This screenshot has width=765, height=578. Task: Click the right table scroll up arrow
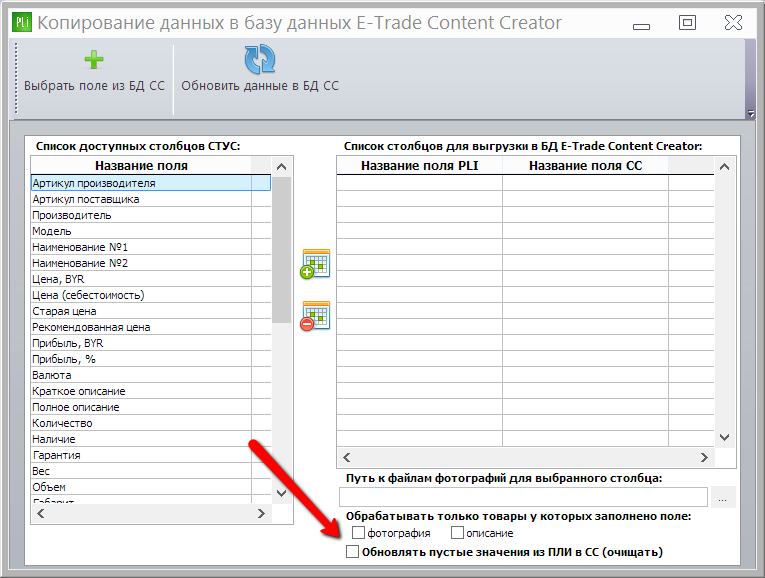click(x=725, y=166)
